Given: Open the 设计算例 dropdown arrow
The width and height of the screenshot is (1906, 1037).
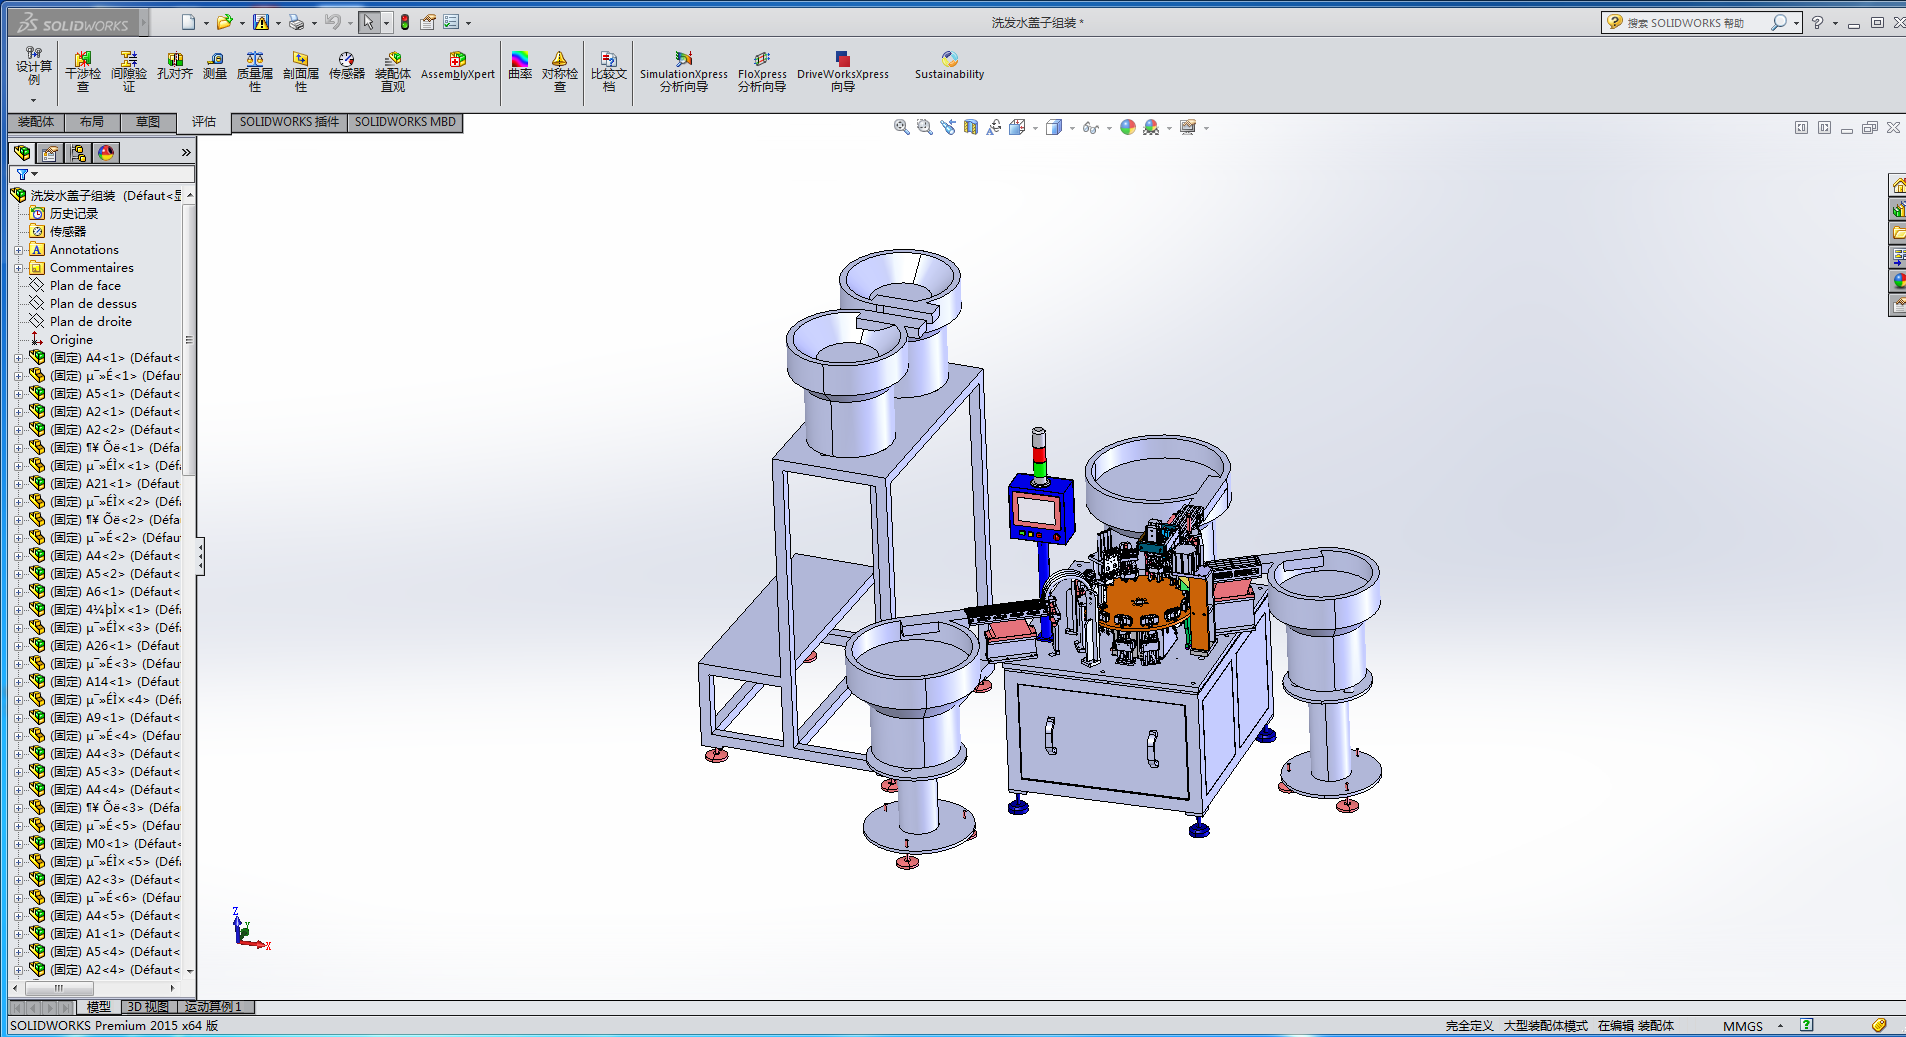Looking at the screenshot, I should 33,100.
